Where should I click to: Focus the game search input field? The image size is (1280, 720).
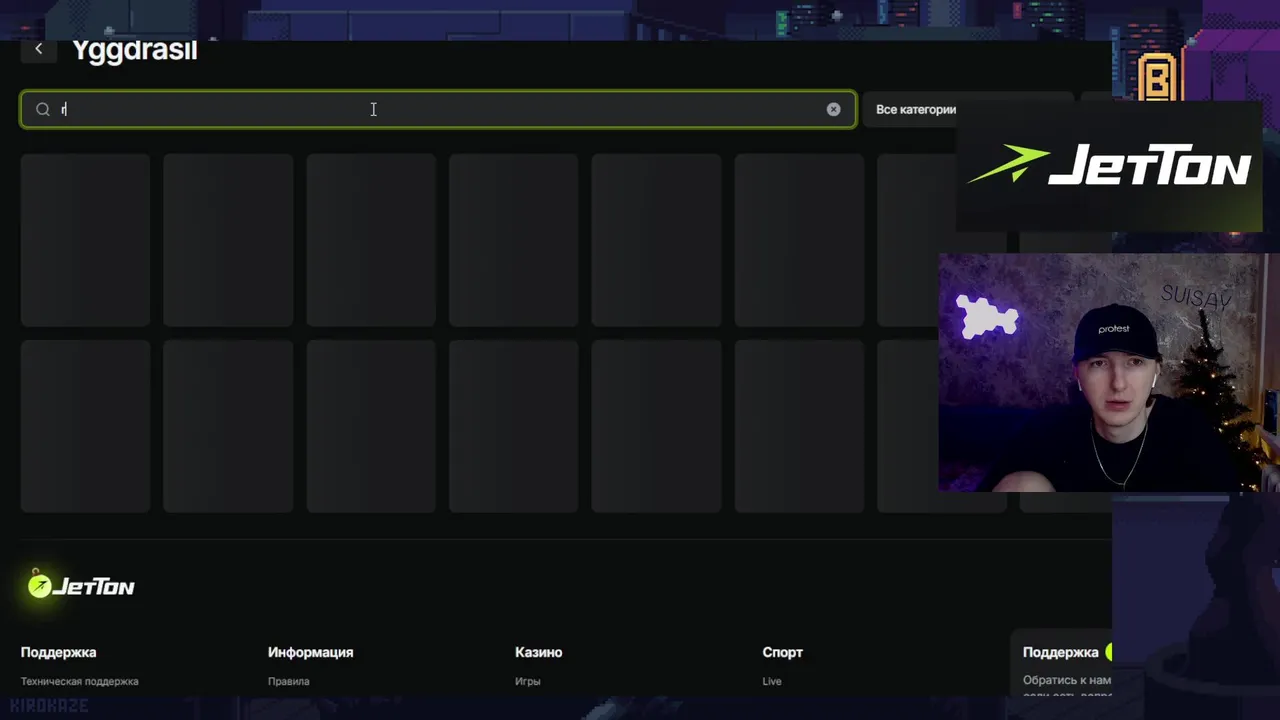pyautogui.click(x=438, y=109)
